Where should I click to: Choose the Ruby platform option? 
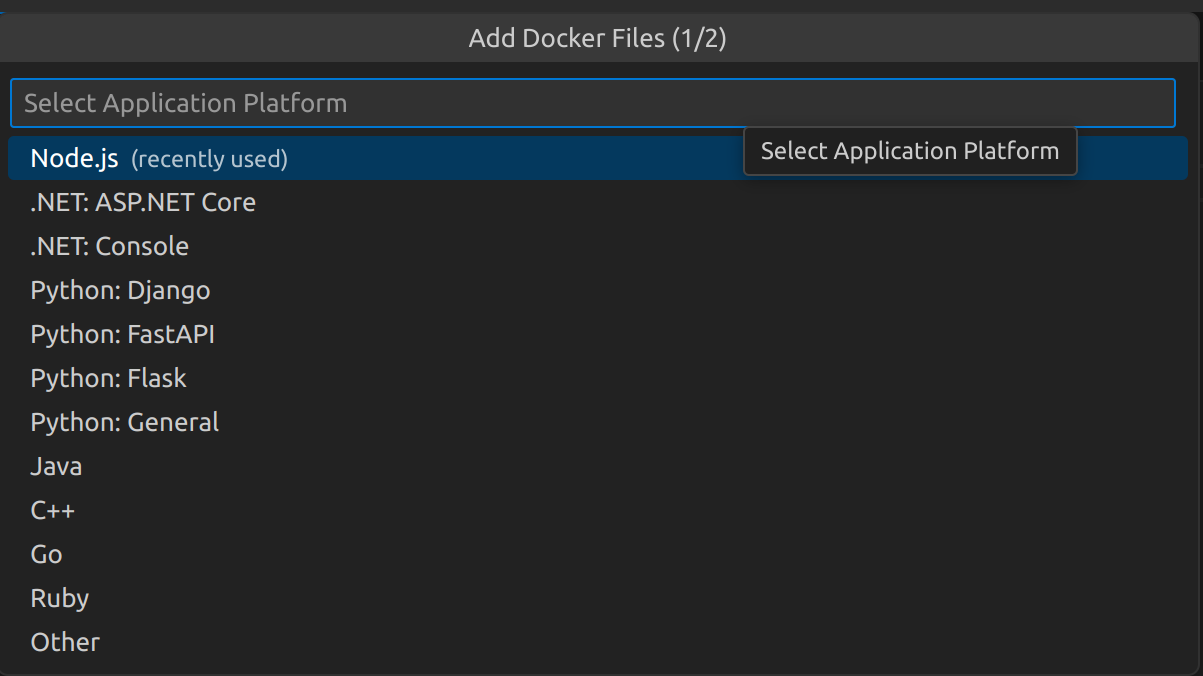coord(59,598)
